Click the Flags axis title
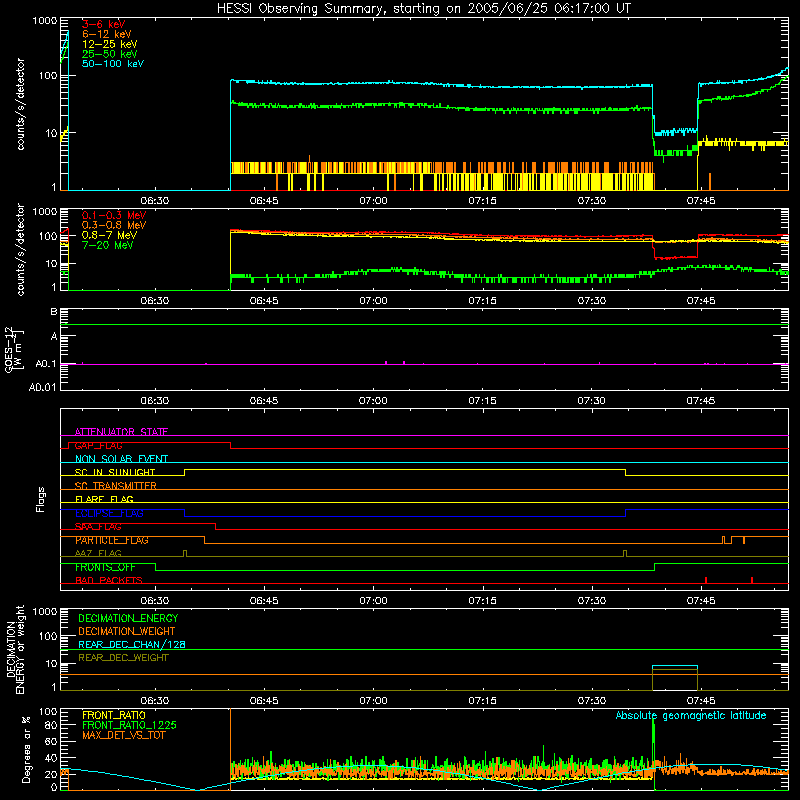This screenshot has height=800, width=800. (x=41, y=499)
